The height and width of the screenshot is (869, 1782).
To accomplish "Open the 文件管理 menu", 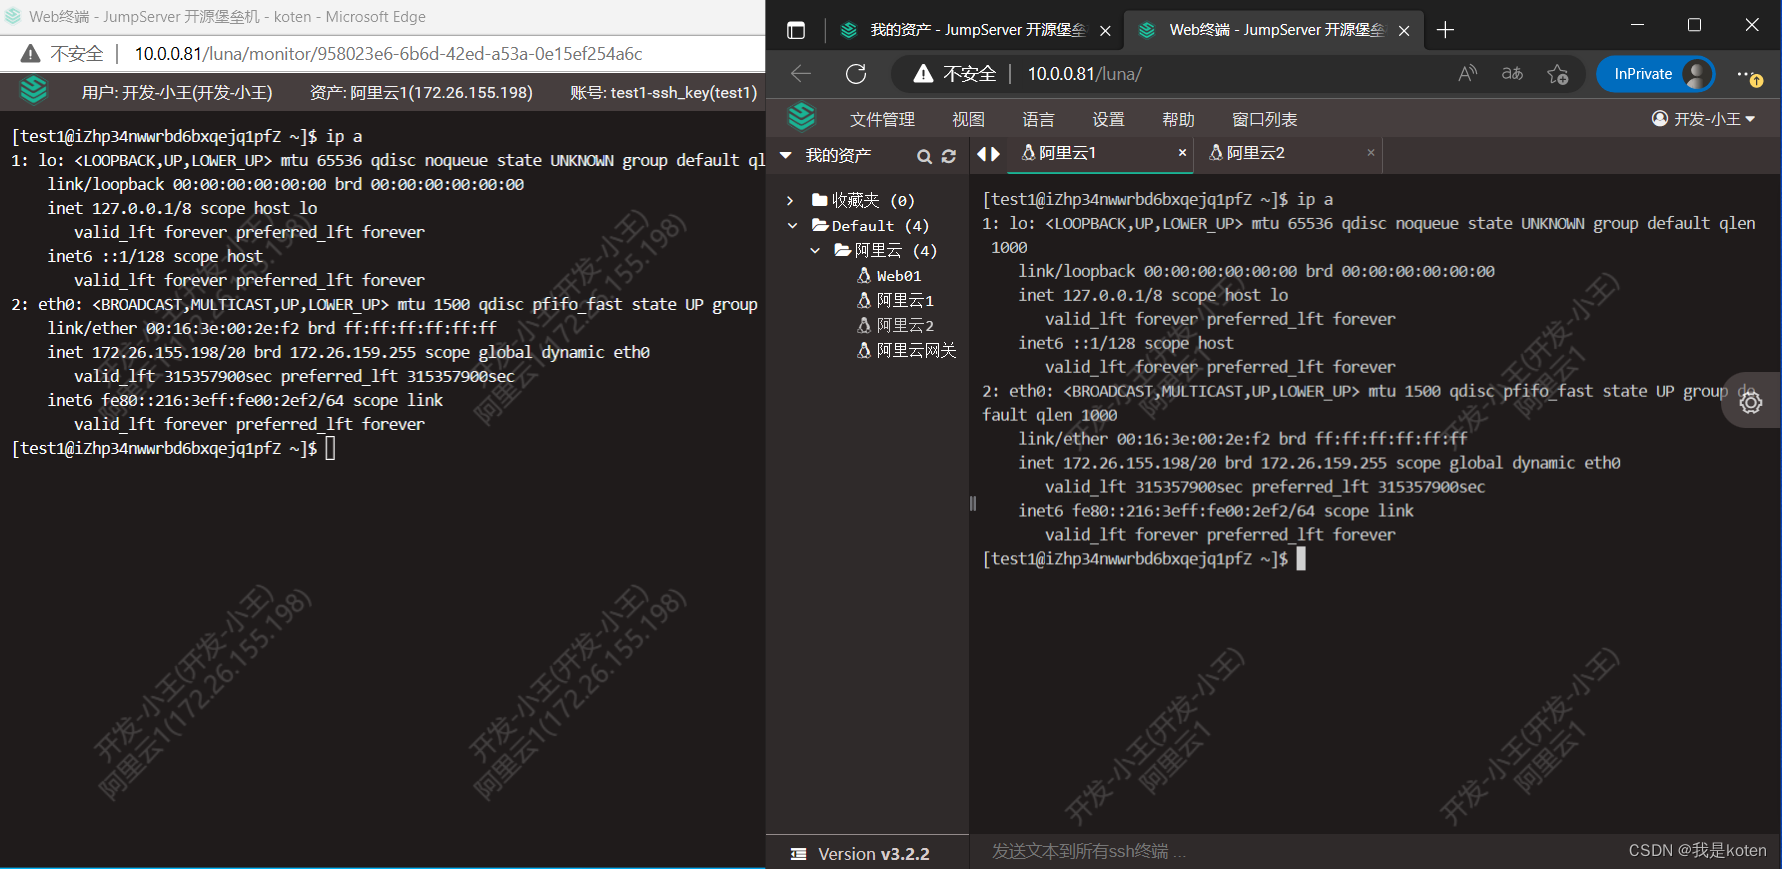I will [882, 120].
